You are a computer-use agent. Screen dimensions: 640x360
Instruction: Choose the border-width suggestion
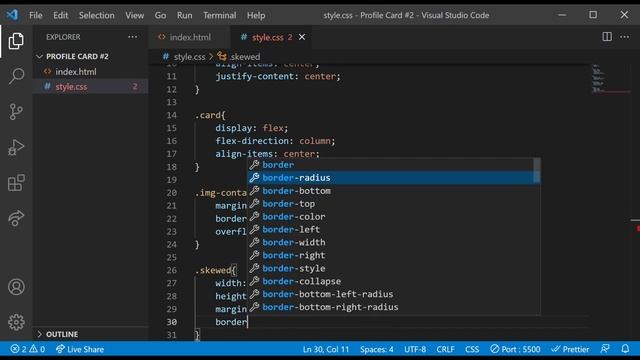(x=393, y=242)
